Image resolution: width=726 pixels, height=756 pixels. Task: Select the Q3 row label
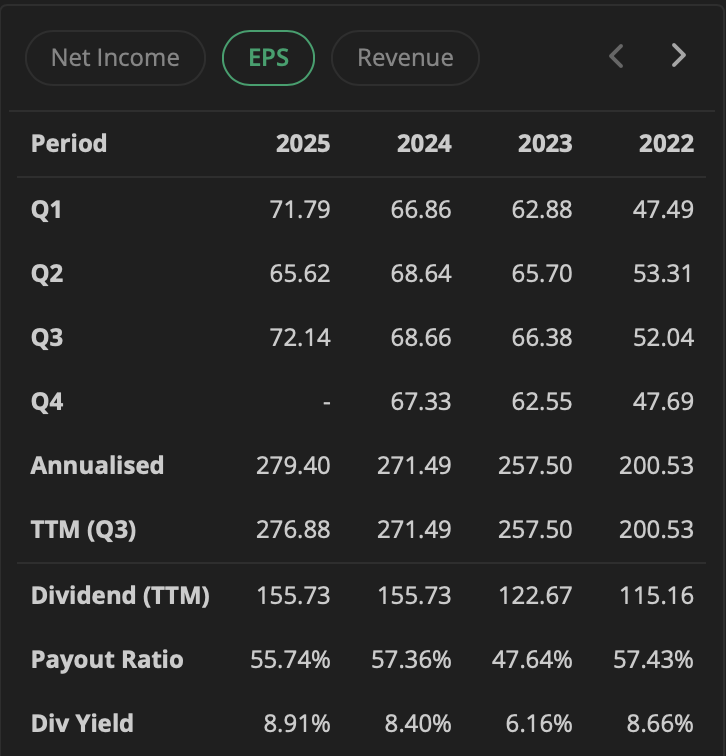coord(47,337)
